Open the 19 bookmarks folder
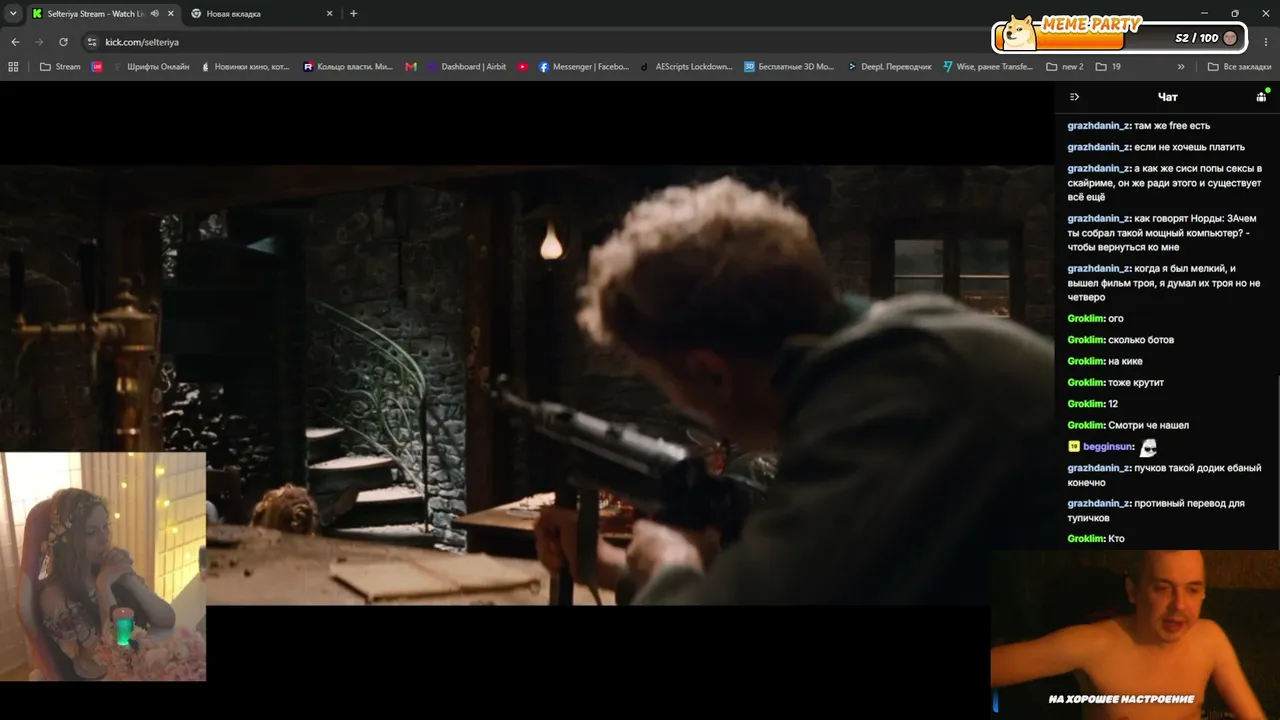 point(1108,67)
